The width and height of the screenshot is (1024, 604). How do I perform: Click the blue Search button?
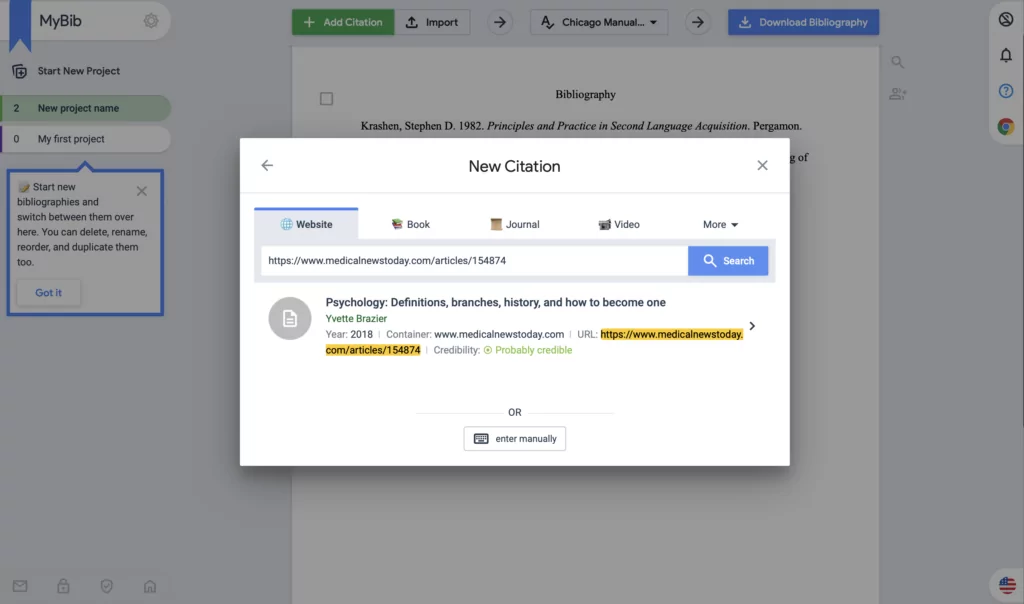(x=728, y=261)
